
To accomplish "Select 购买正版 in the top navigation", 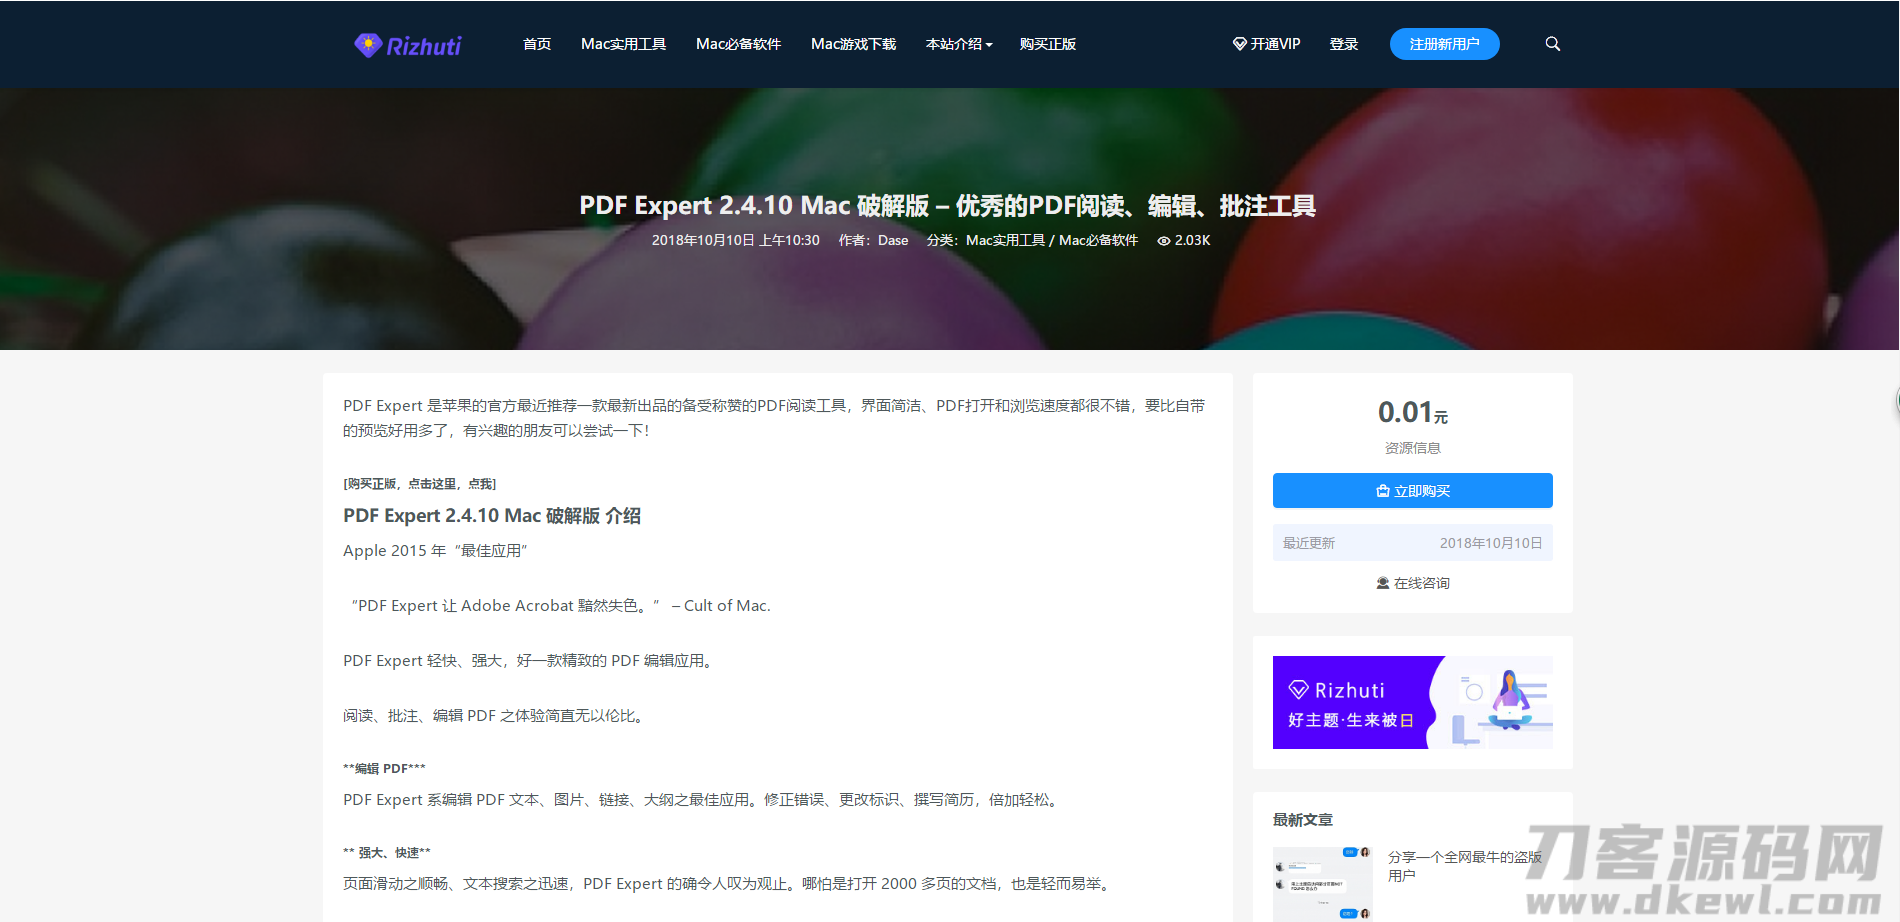I will tap(1047, 44).
